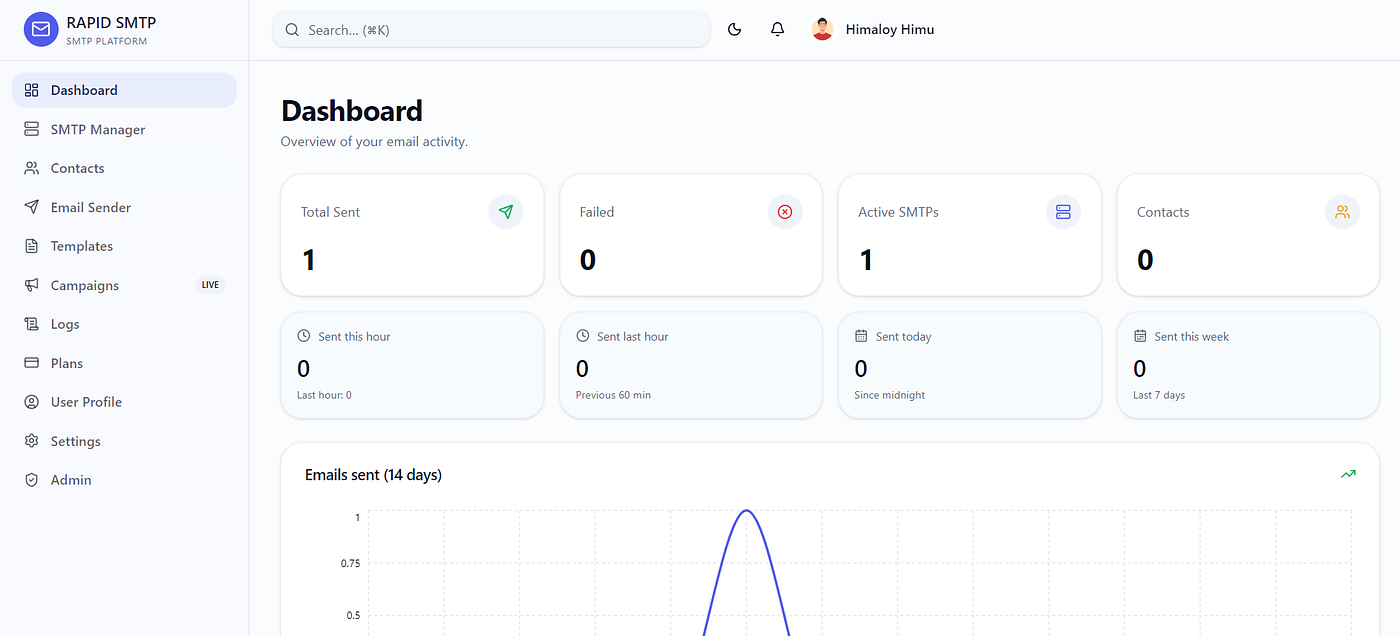Click "Since midnight" text
This screenshot has width=1400, height=636.
[890, 395]
